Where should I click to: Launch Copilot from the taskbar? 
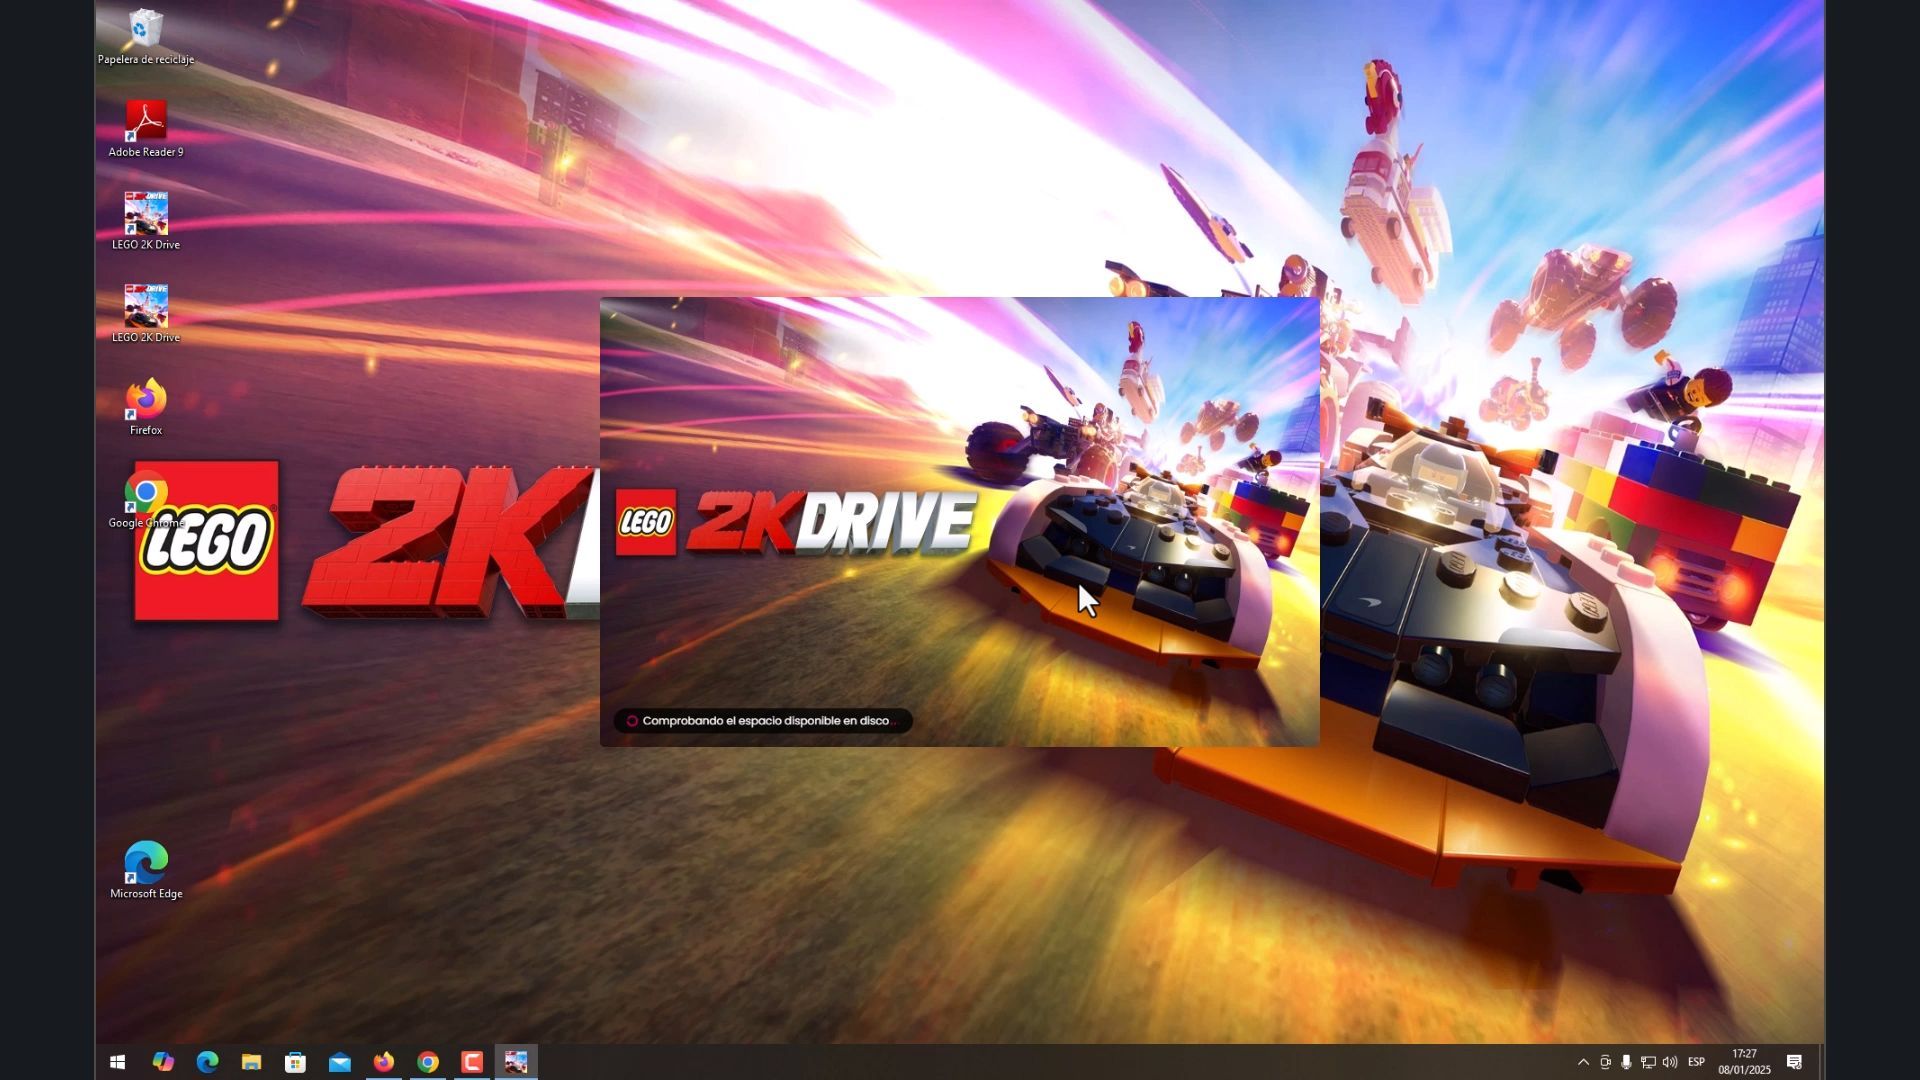(163, 1062)
